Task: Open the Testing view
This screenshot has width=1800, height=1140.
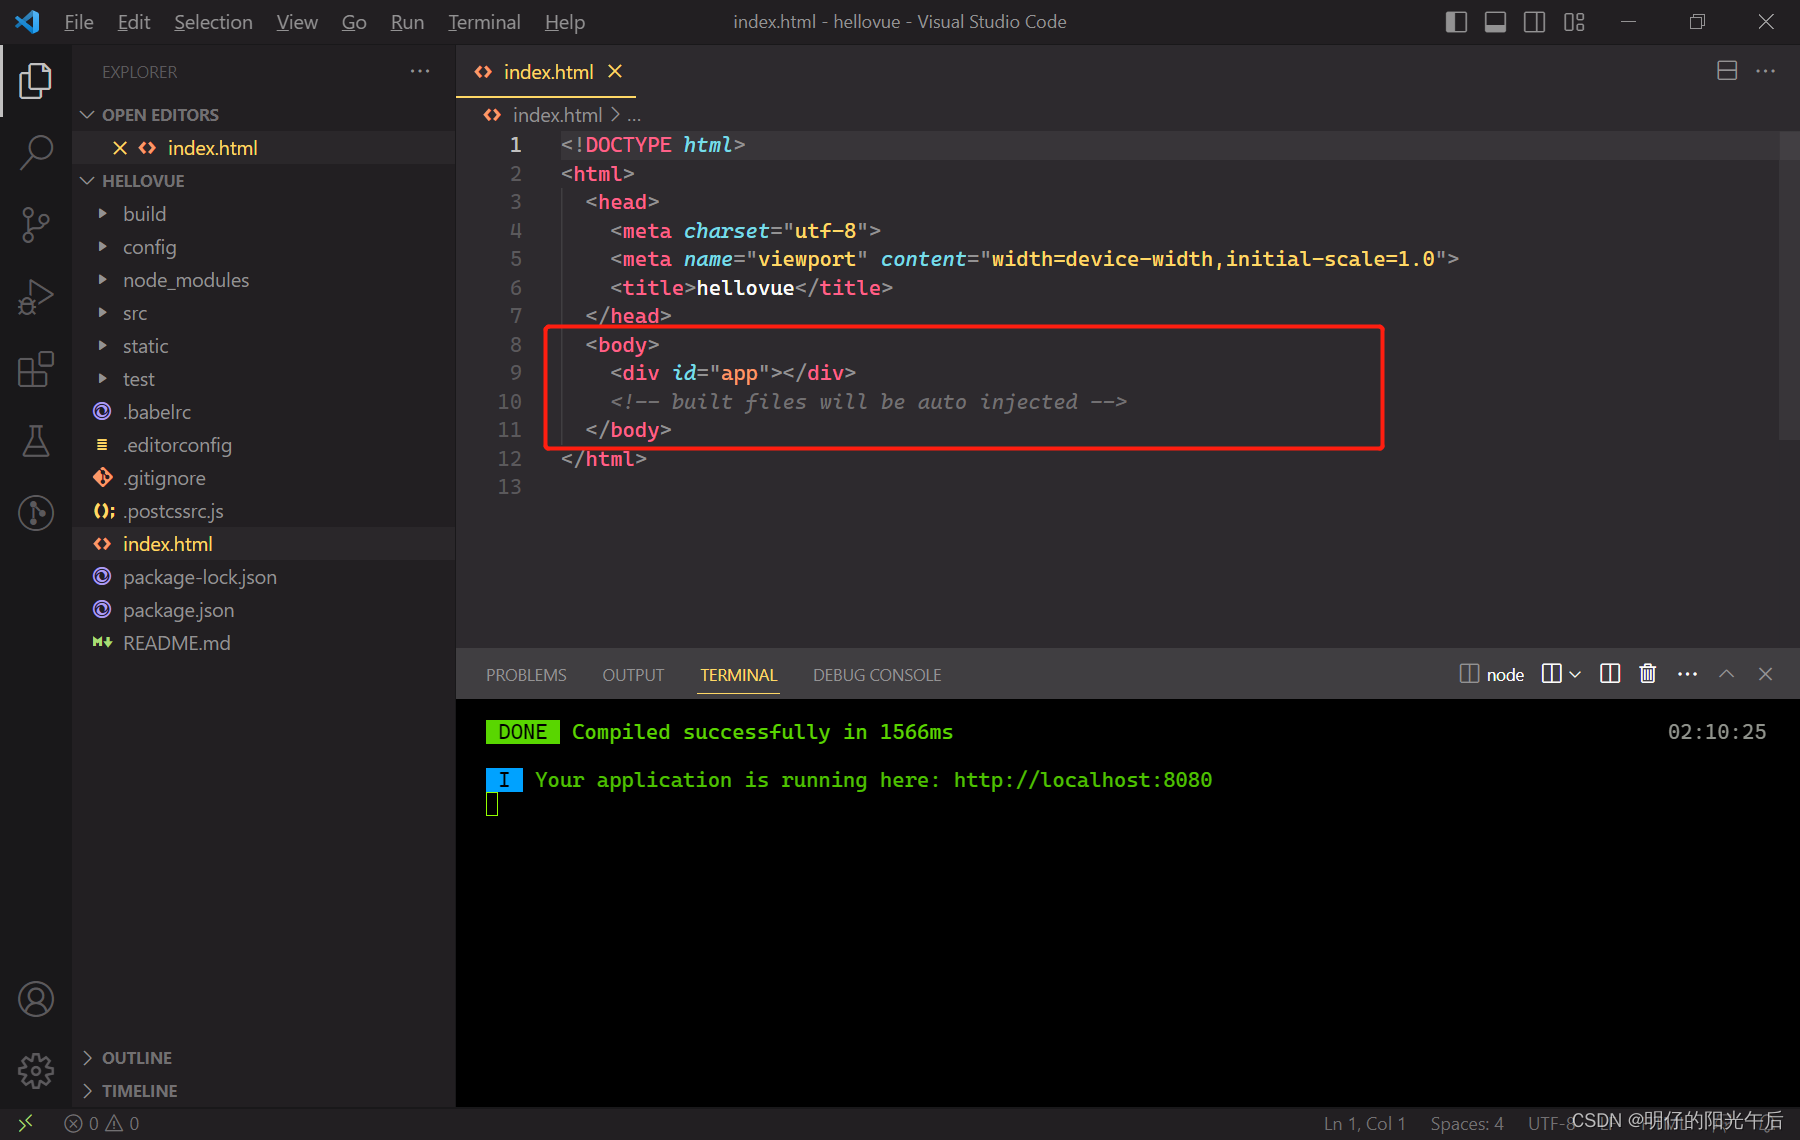Action: pyautogui.click(x=36, y=441)
